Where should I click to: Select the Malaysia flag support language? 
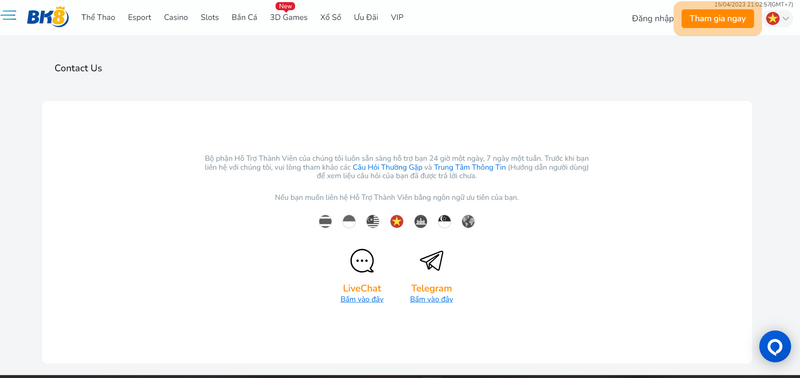click(373, 221)
